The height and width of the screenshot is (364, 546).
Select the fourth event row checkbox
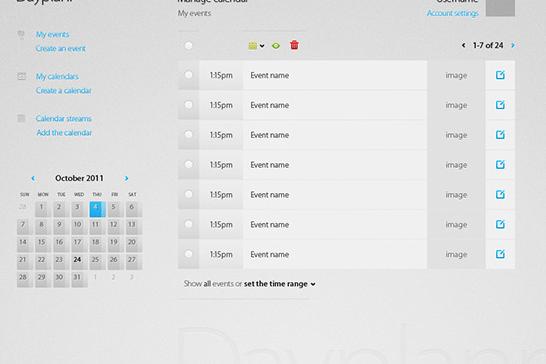tap(188, 164)
